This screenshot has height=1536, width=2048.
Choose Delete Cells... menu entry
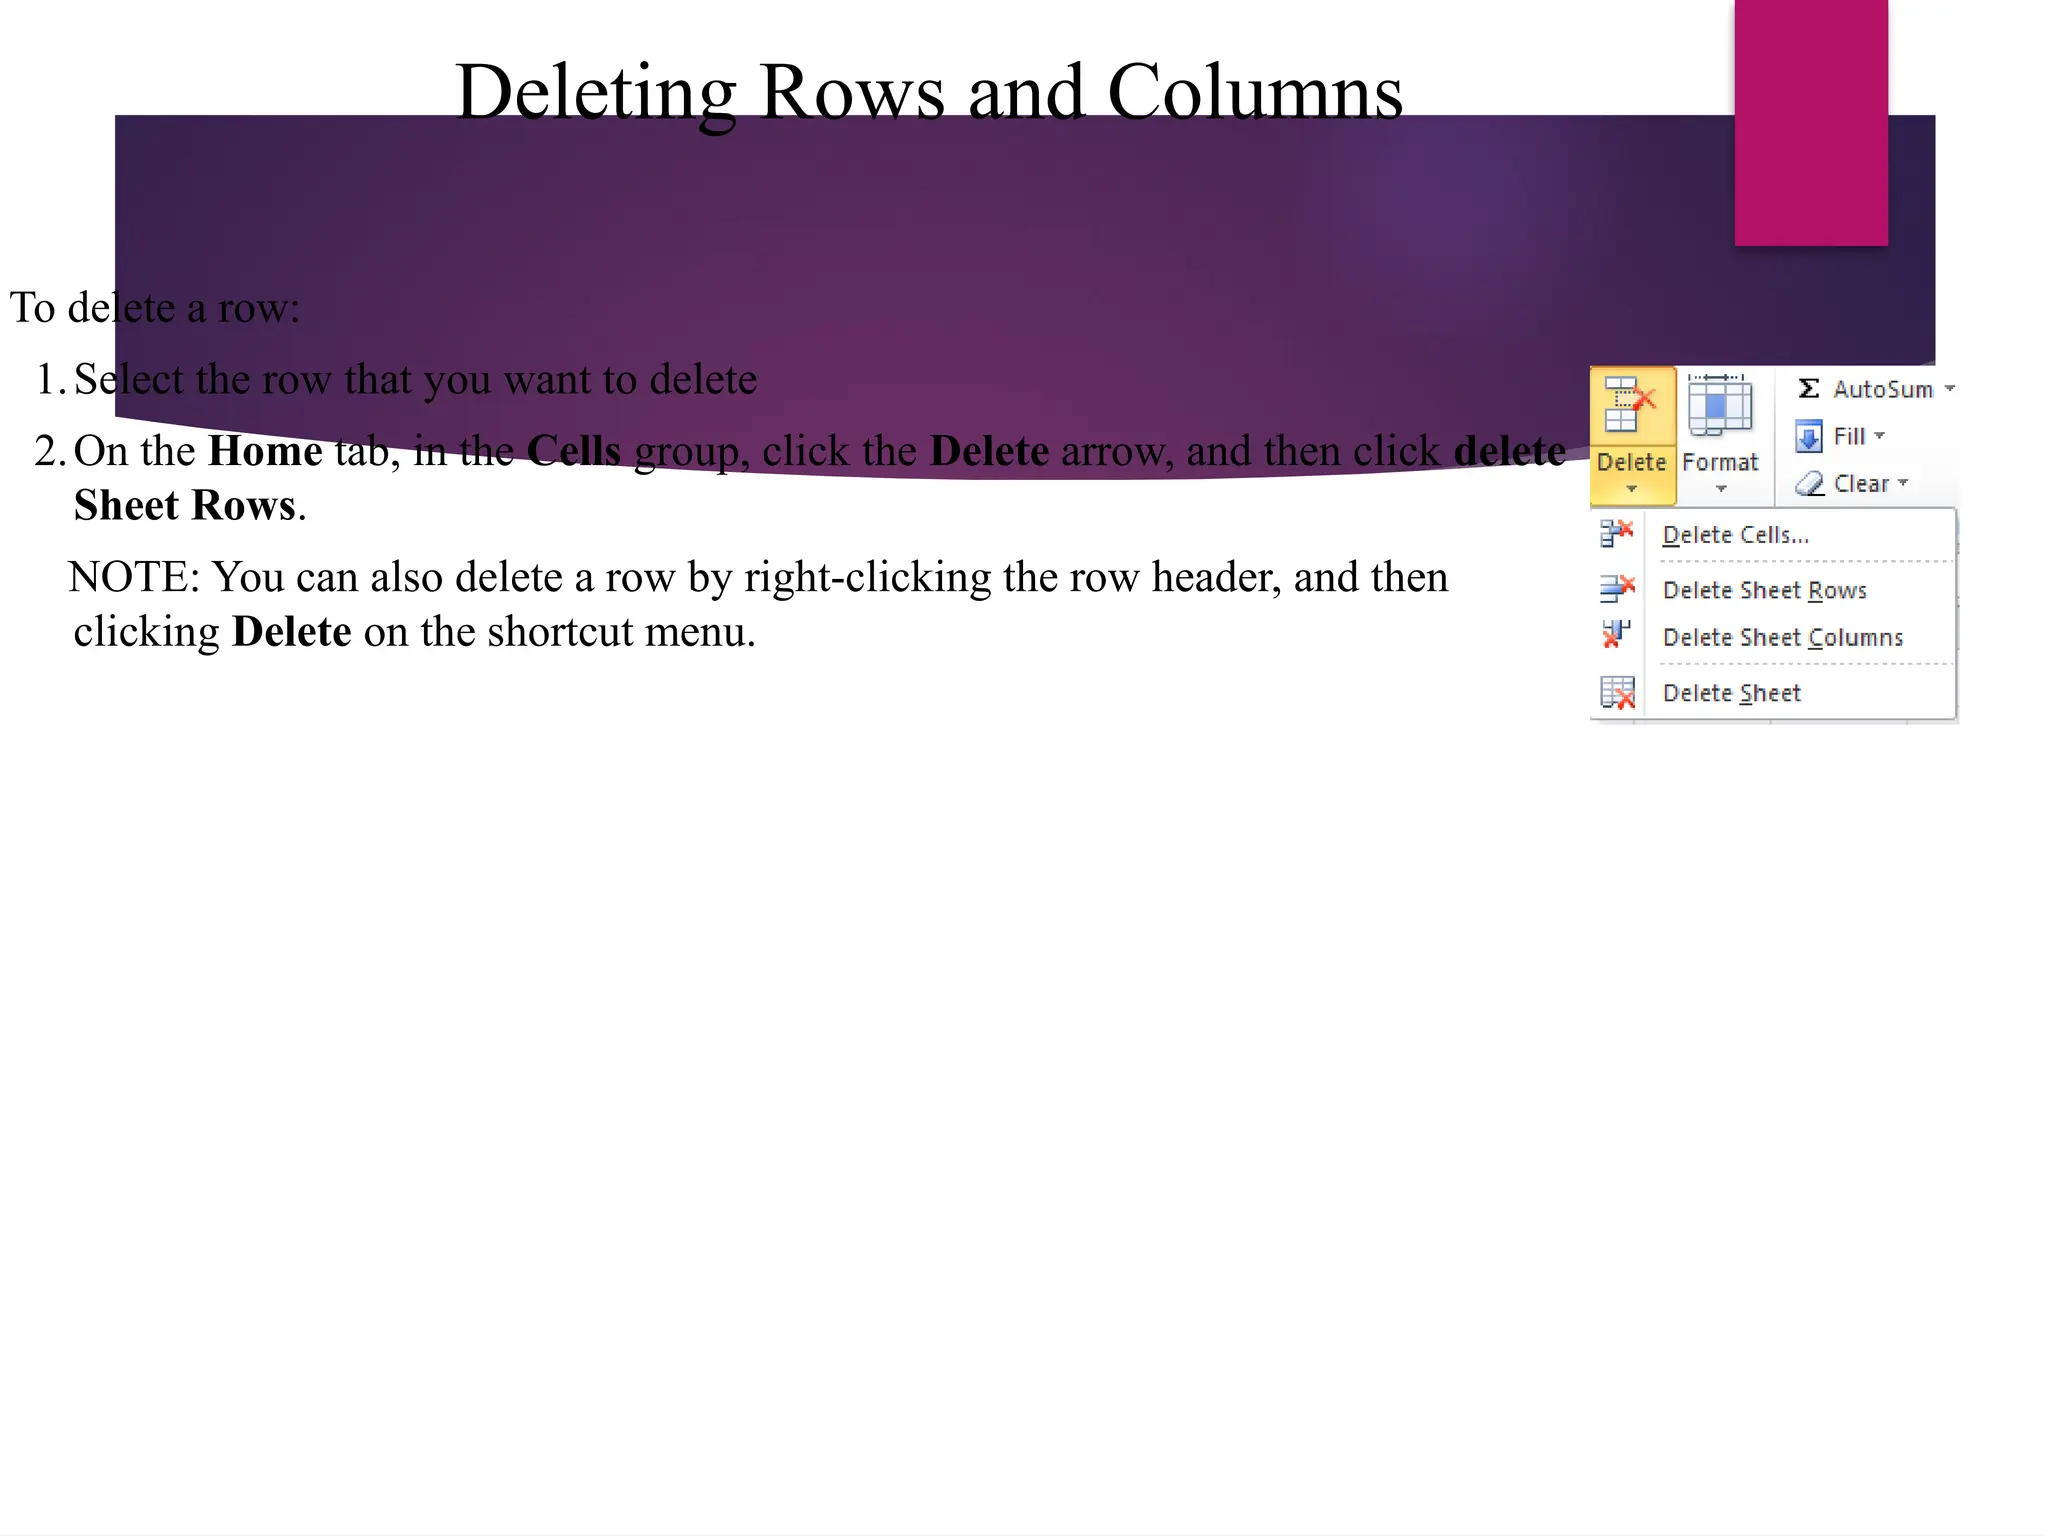(x=1735, y=535)
